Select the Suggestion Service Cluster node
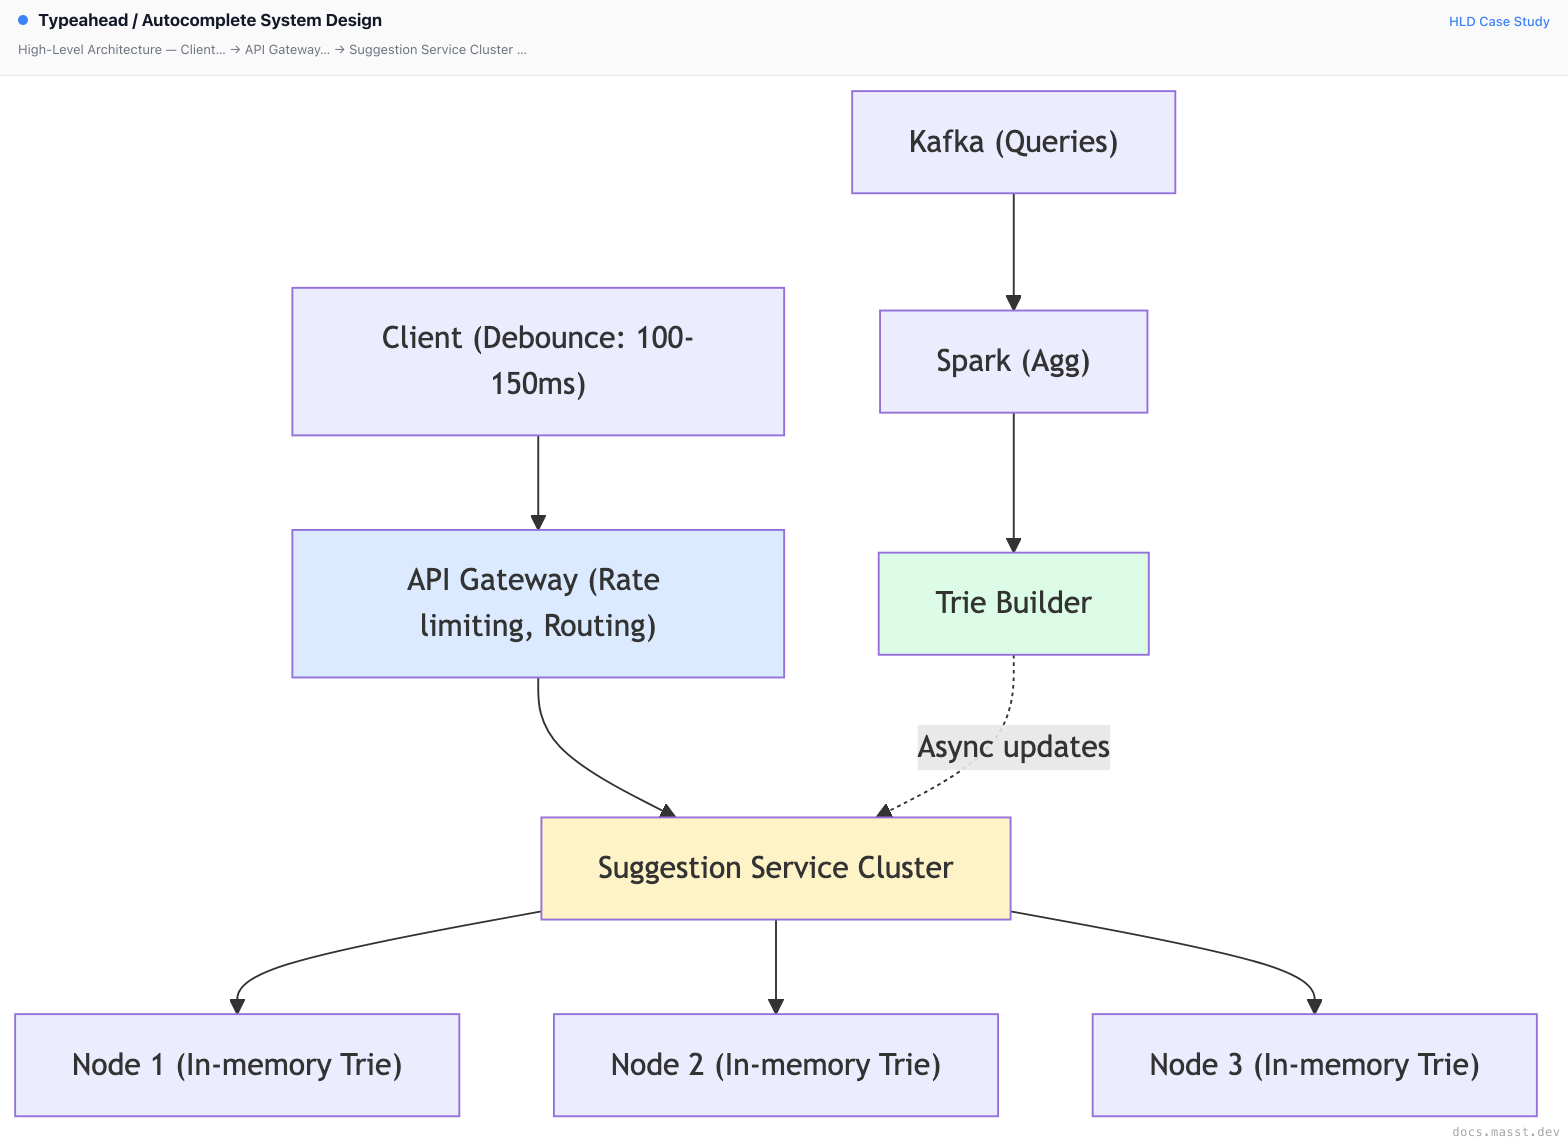The image size is (1568, 1144). point(776,868)
